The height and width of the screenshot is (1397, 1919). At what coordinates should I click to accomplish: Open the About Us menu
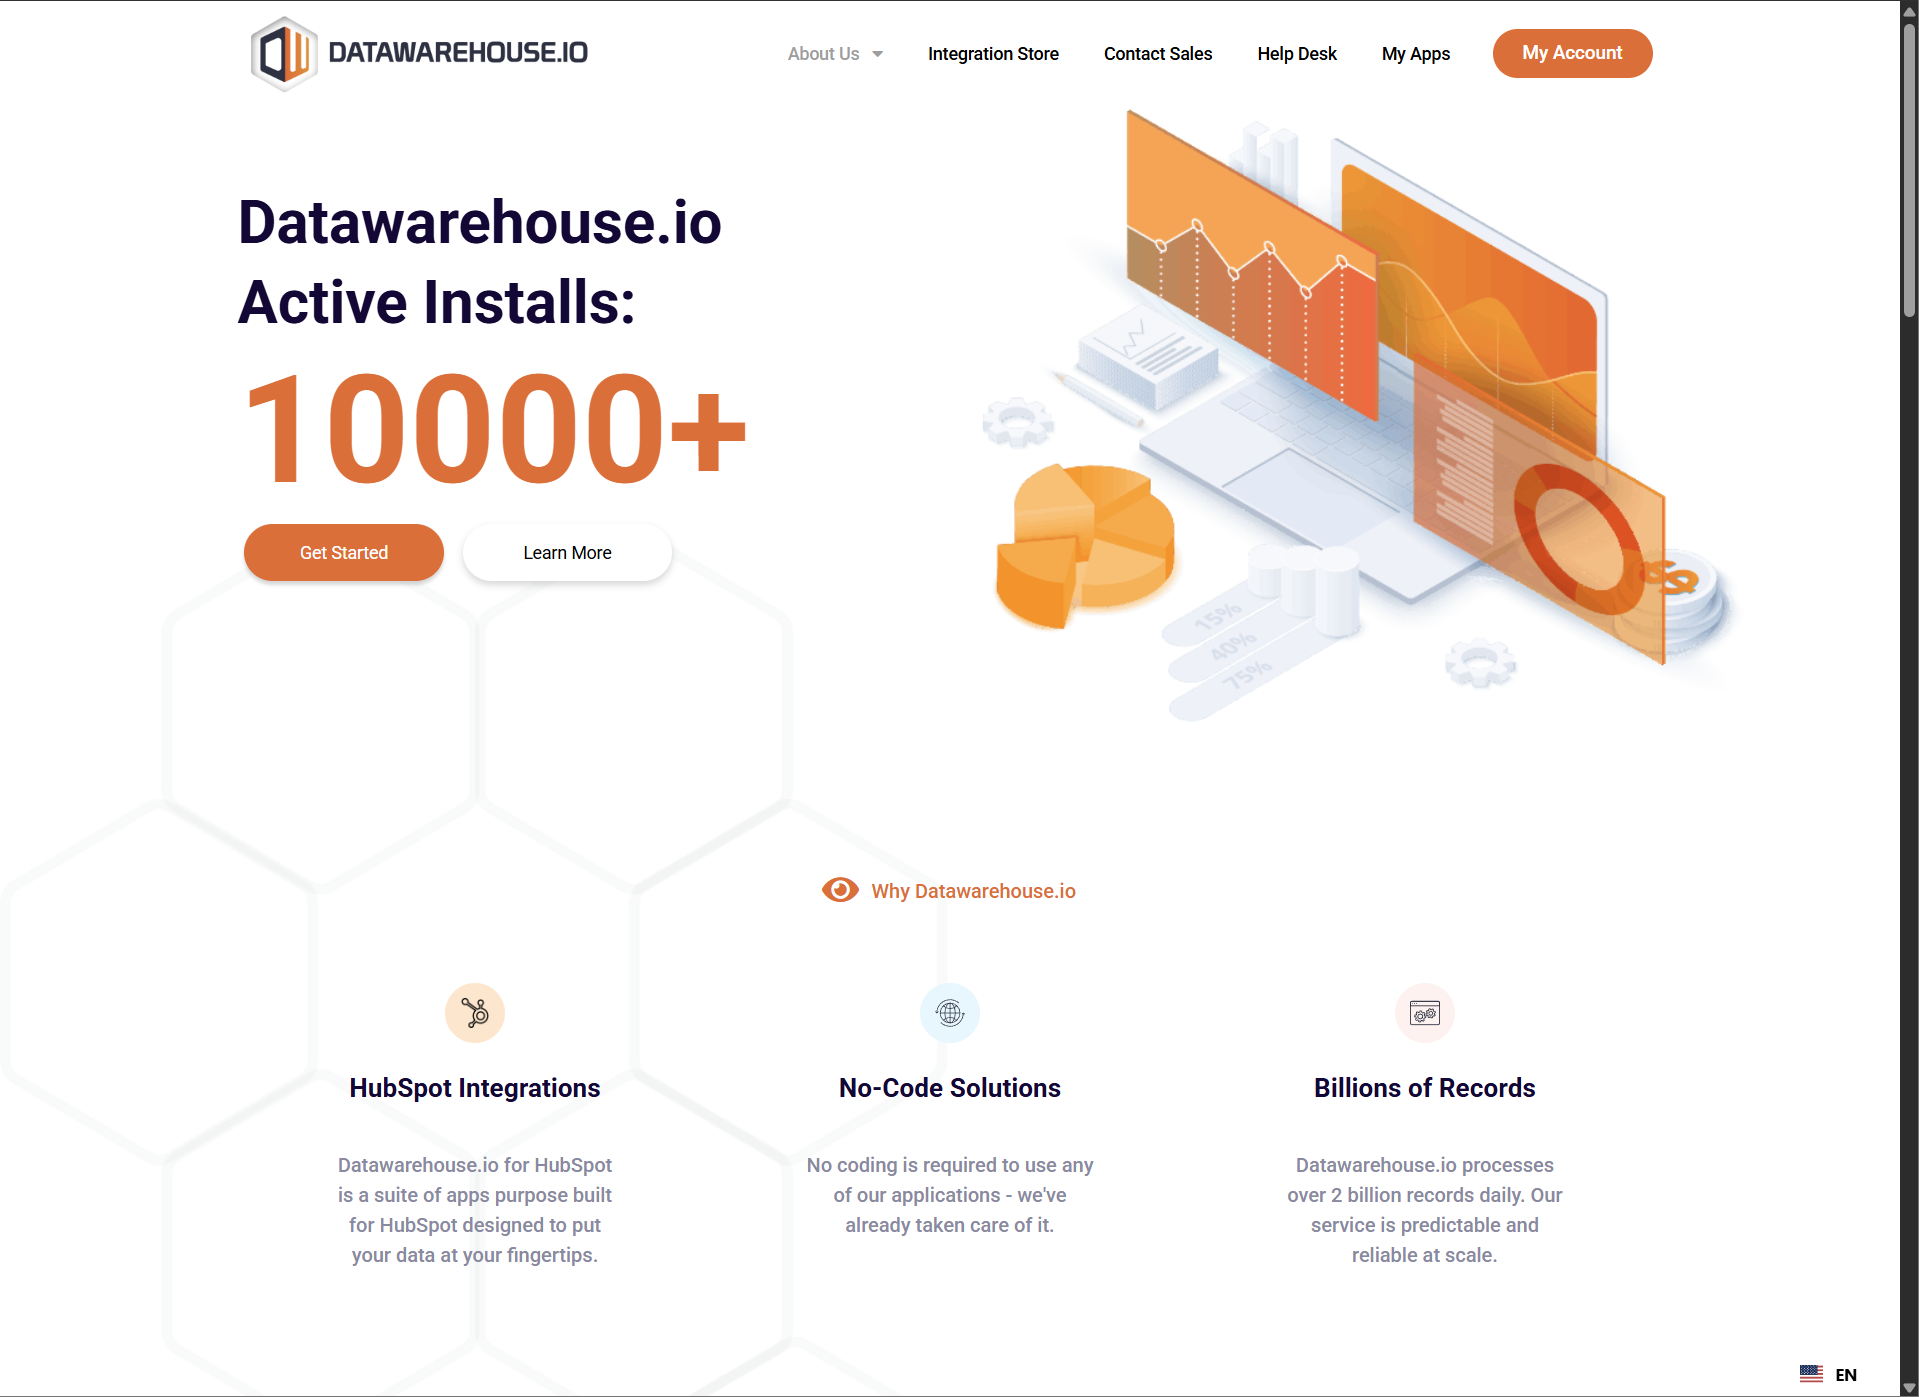point(823,54)
